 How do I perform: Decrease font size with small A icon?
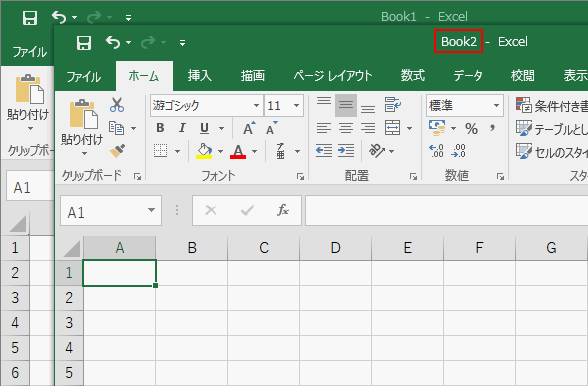click(272, 128)
